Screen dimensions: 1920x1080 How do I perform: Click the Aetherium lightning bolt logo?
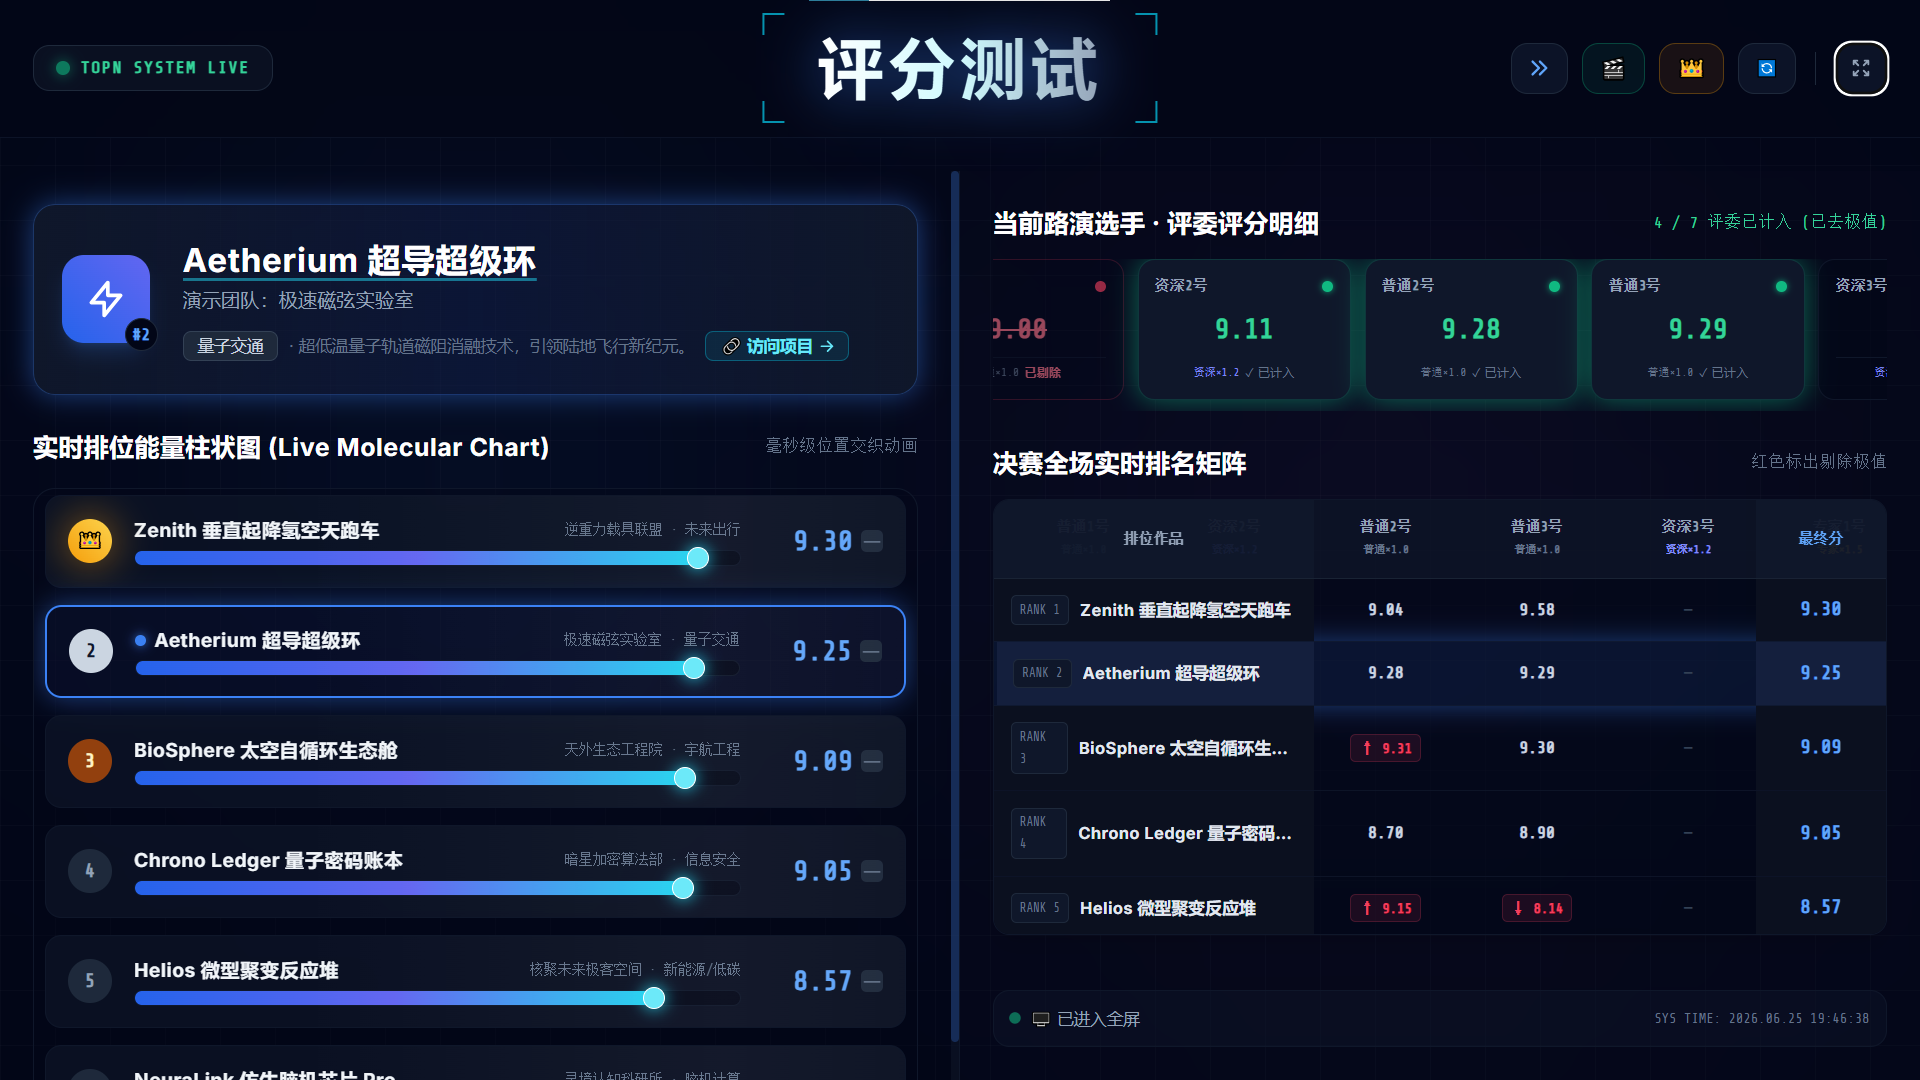106,299
